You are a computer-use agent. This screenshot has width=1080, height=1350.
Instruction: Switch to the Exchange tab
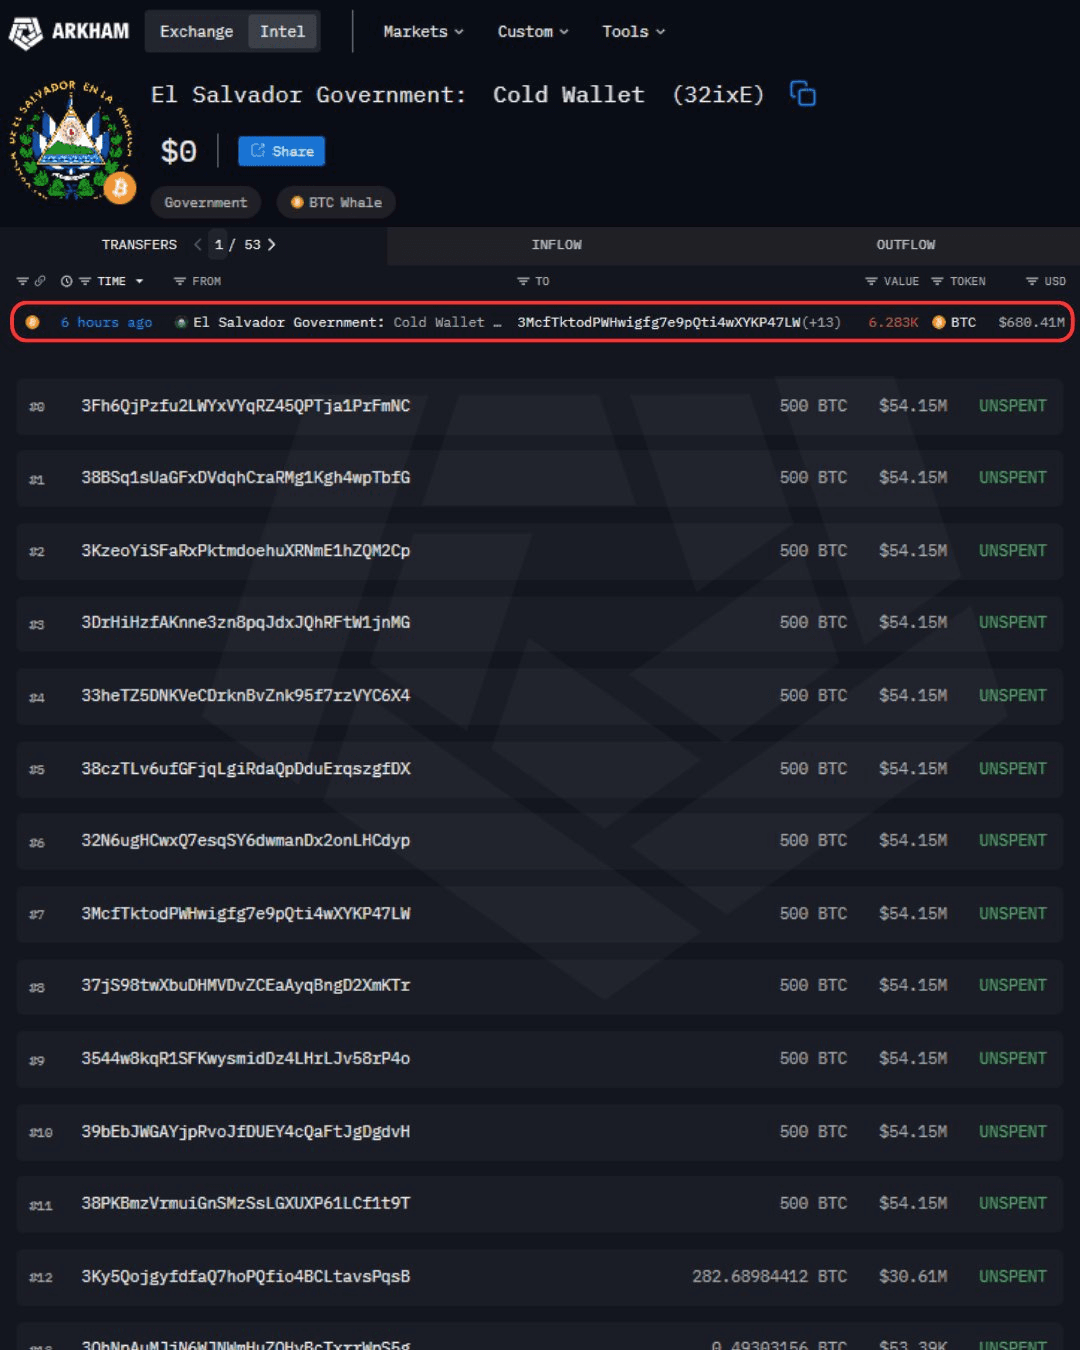[196, 31]
